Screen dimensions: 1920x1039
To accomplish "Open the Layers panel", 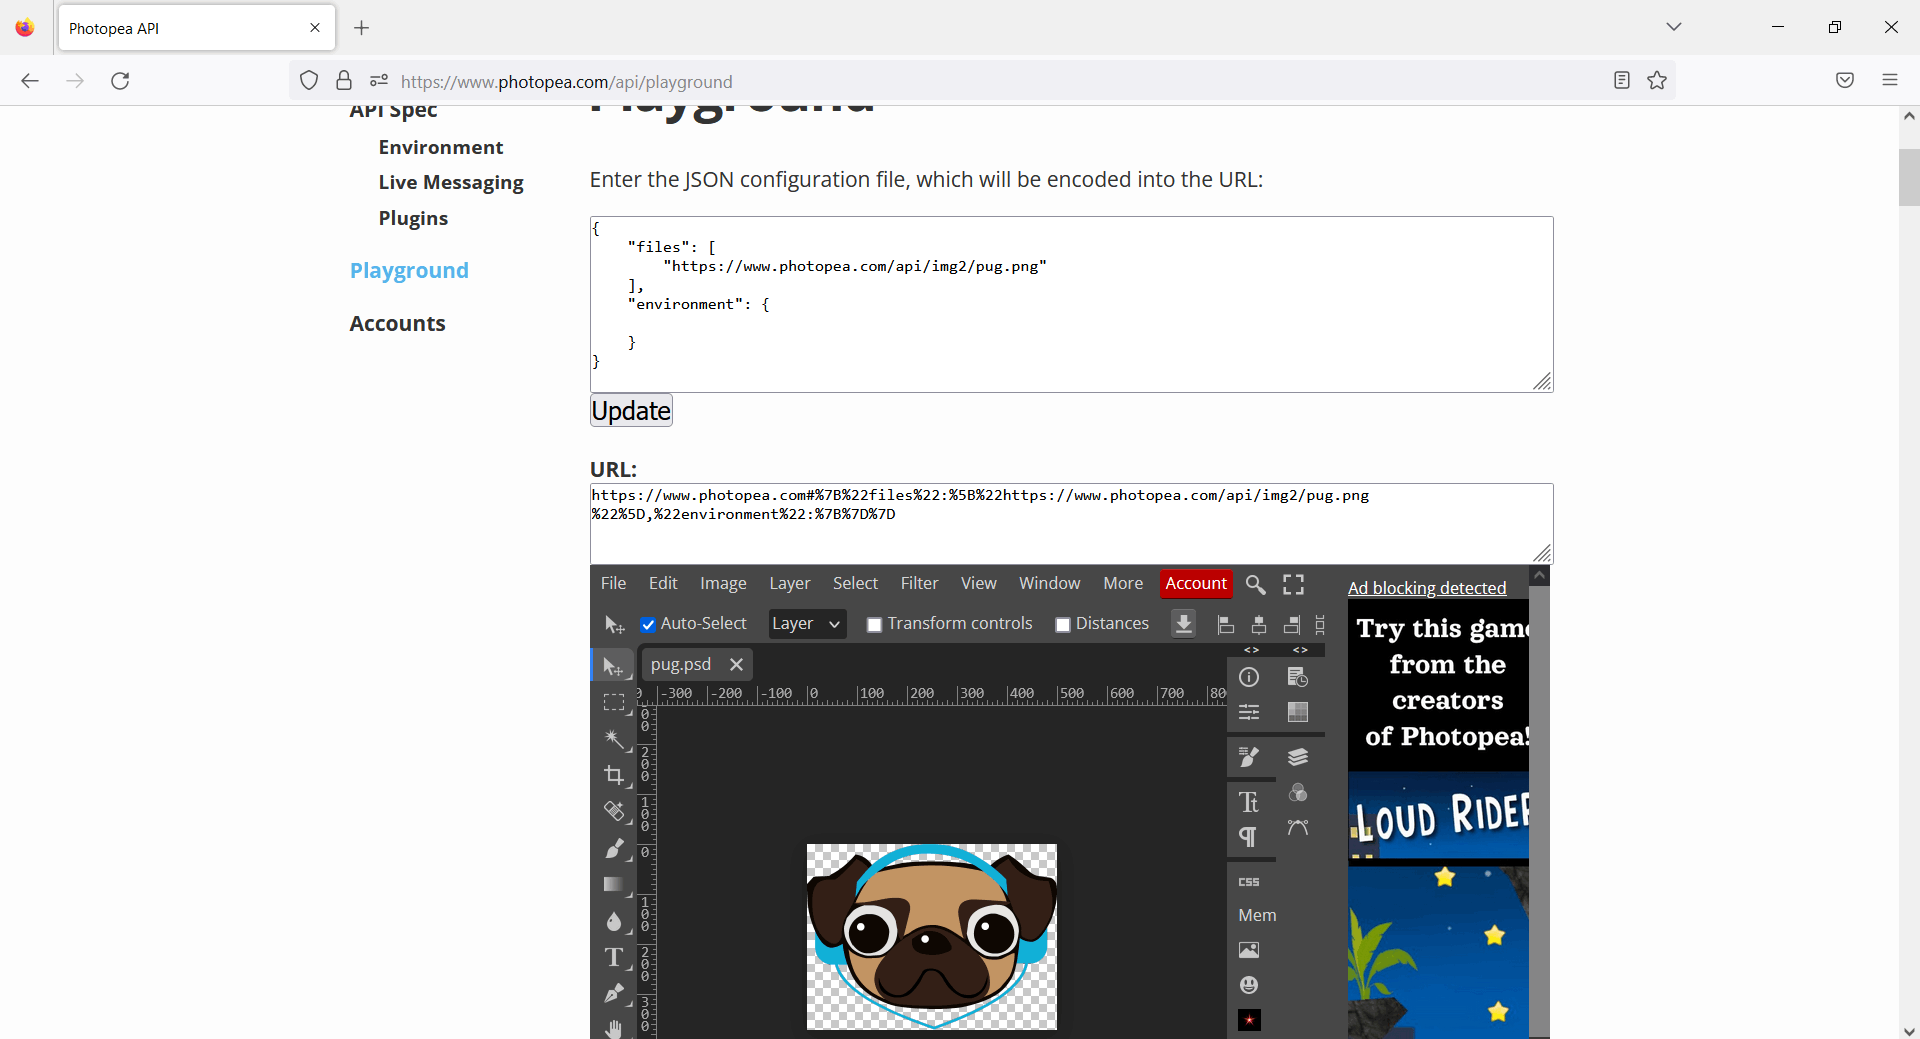I will coord(1297,757).
